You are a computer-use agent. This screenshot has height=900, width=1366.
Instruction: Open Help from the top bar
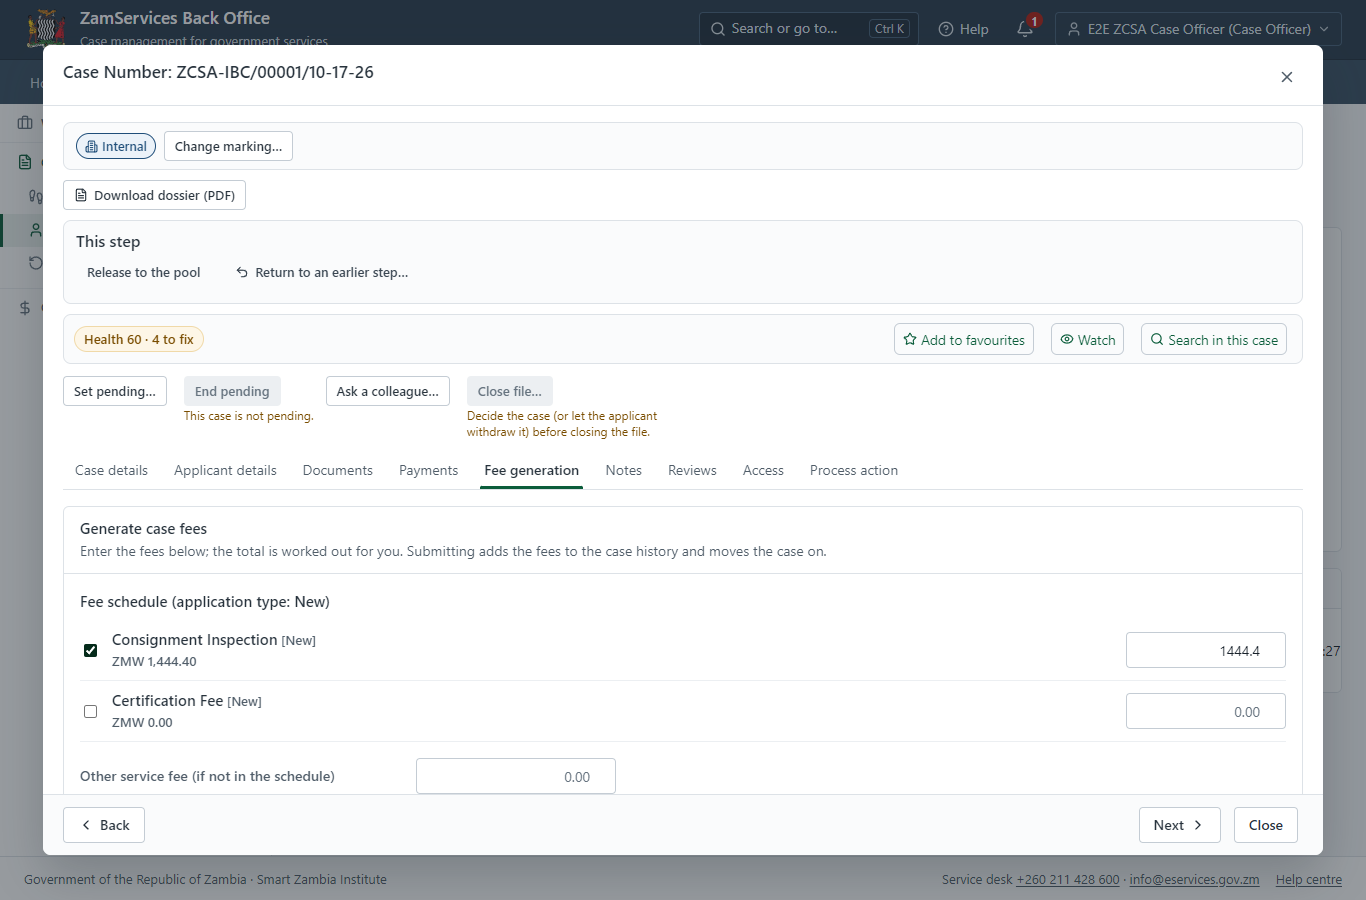(964, 29)
